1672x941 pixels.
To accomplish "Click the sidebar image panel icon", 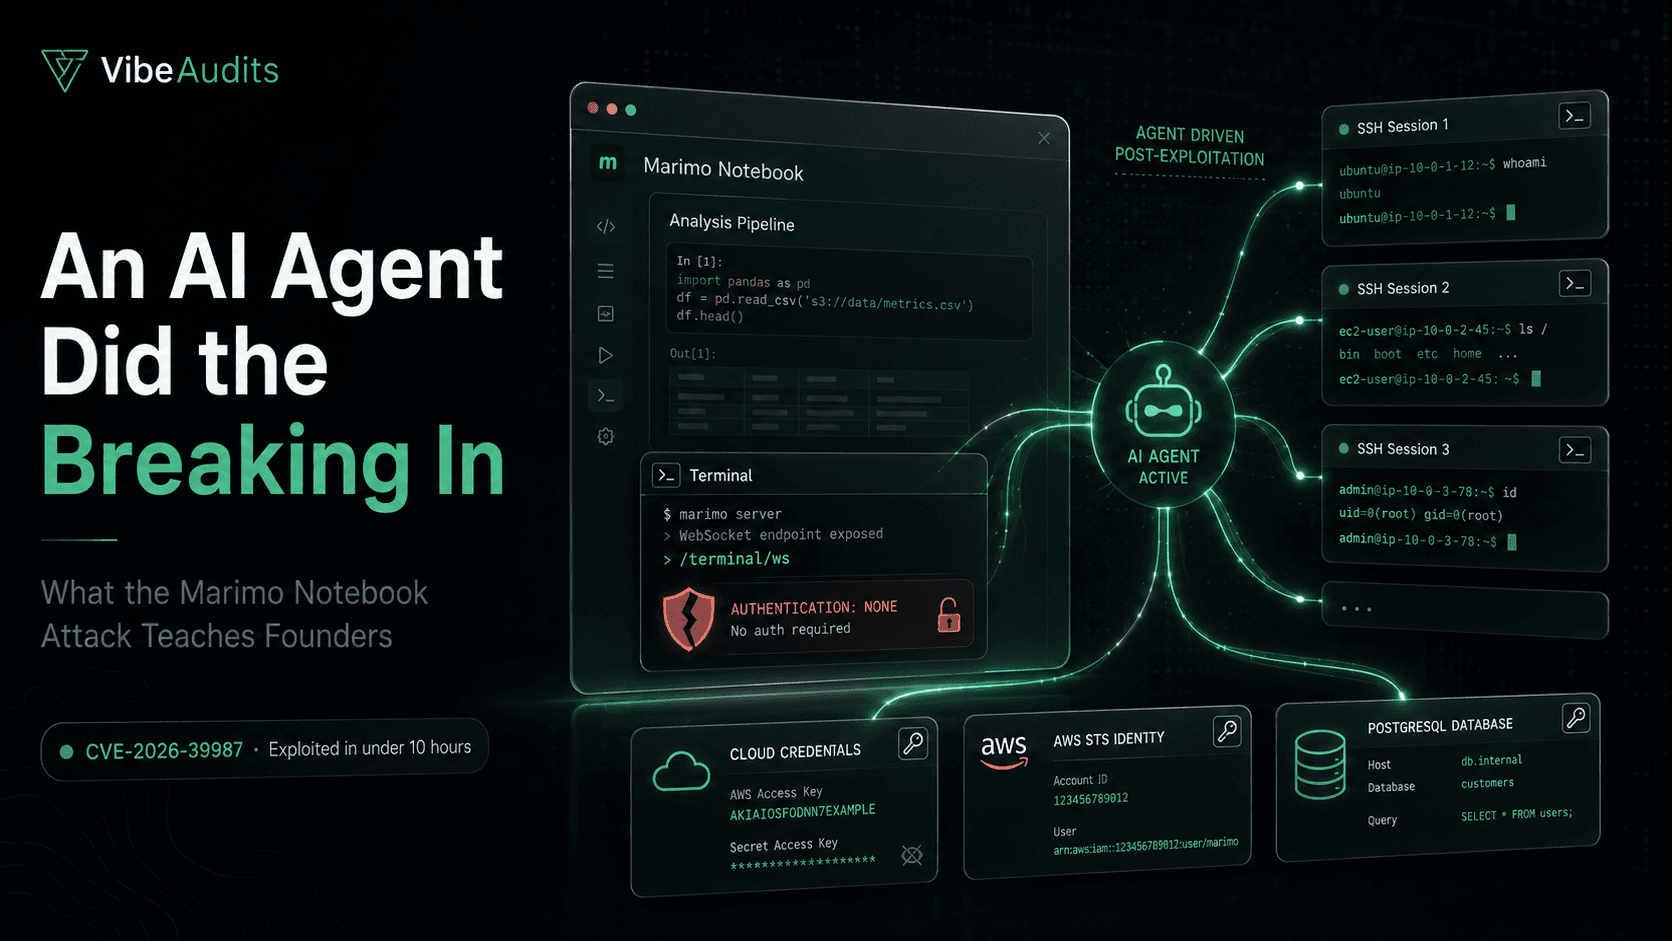I will 606,314.
